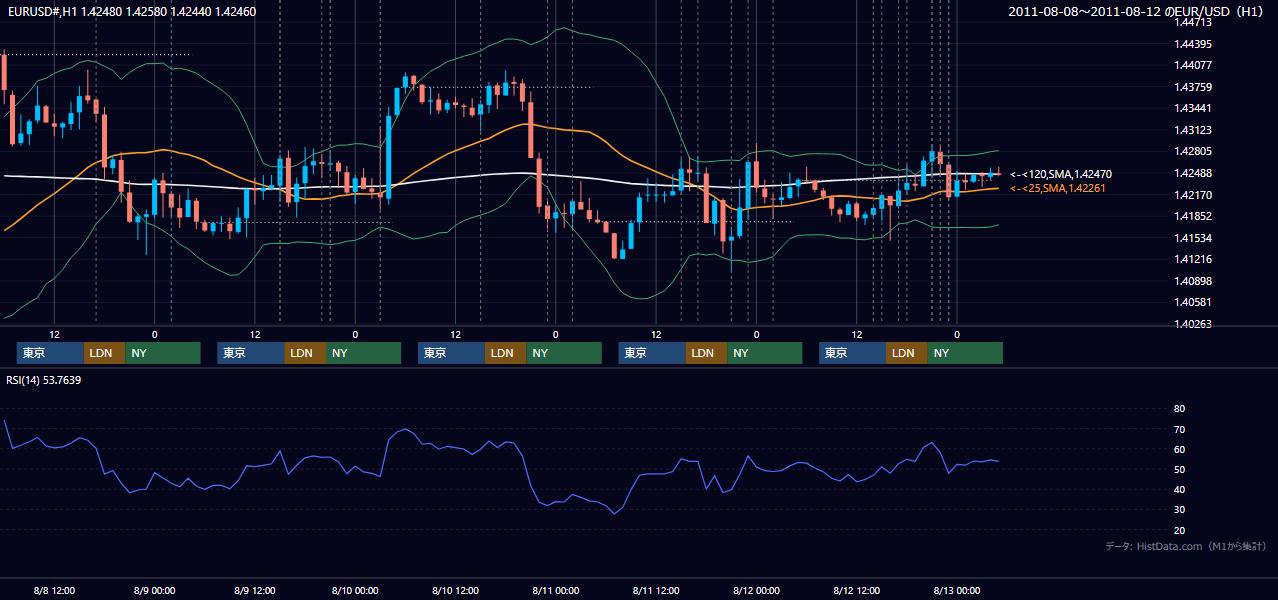This screenshot has height=600, width=1278.
Task: Click price axis value 1.41216
Action: tap(1193, 259)
